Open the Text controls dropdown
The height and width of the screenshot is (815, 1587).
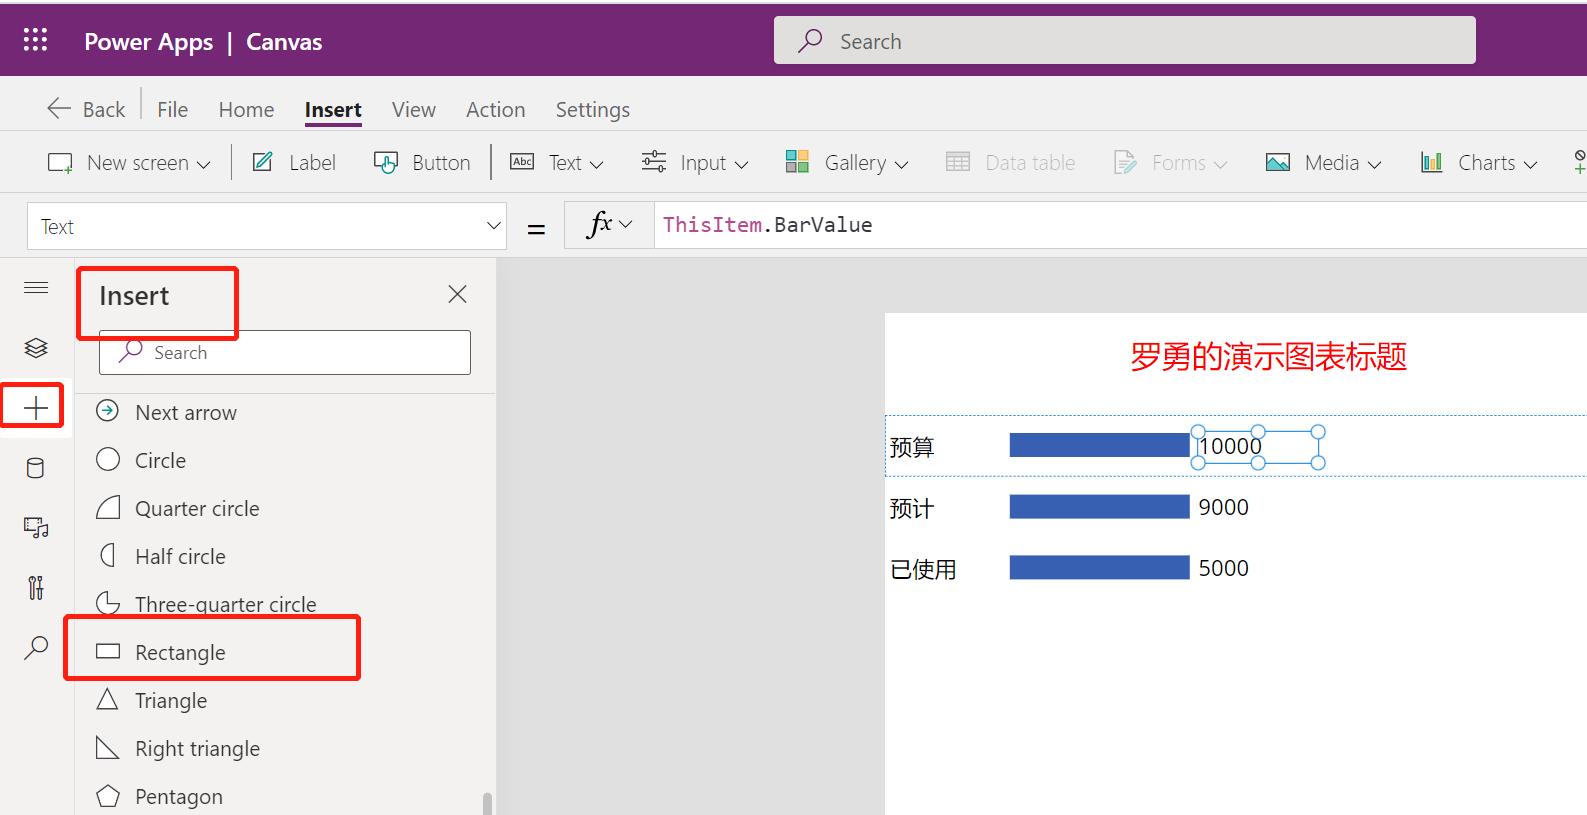pyautogui.click(x=557, y=162)
